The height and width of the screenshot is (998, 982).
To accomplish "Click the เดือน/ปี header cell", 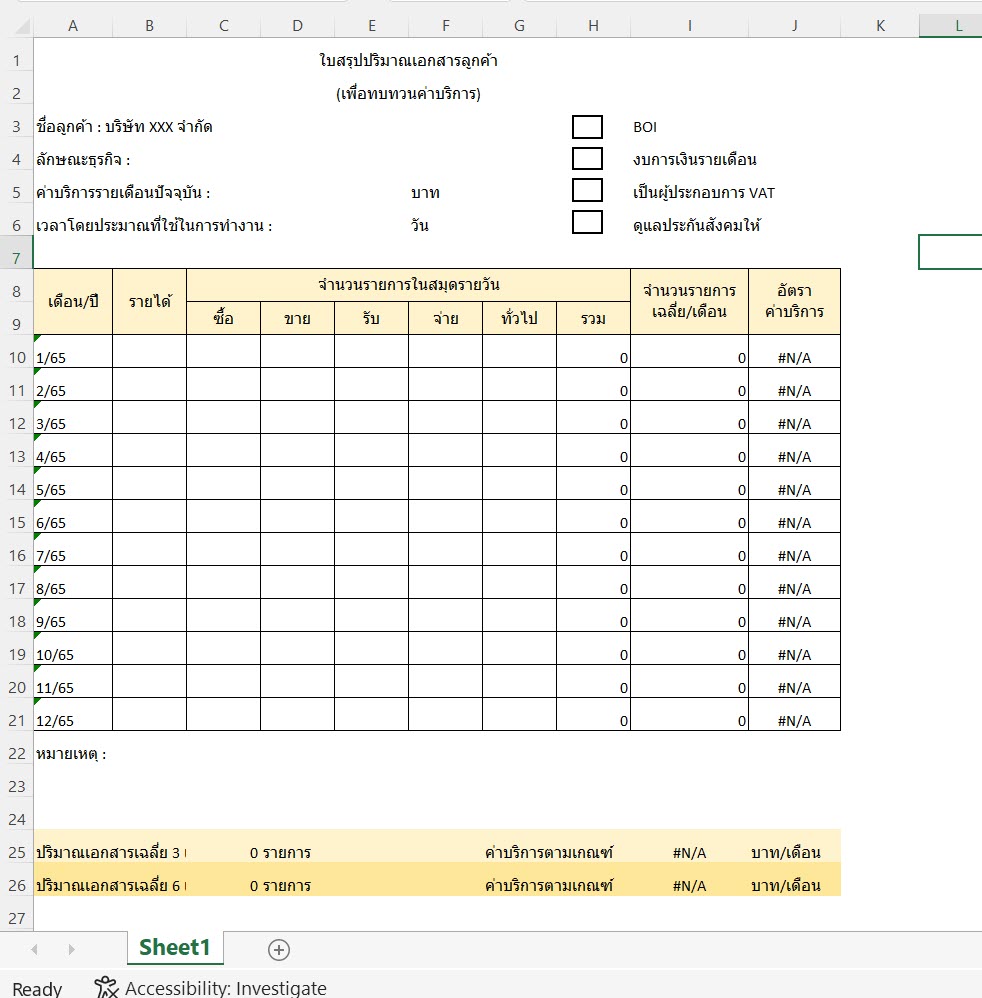I will pos(73,302).
